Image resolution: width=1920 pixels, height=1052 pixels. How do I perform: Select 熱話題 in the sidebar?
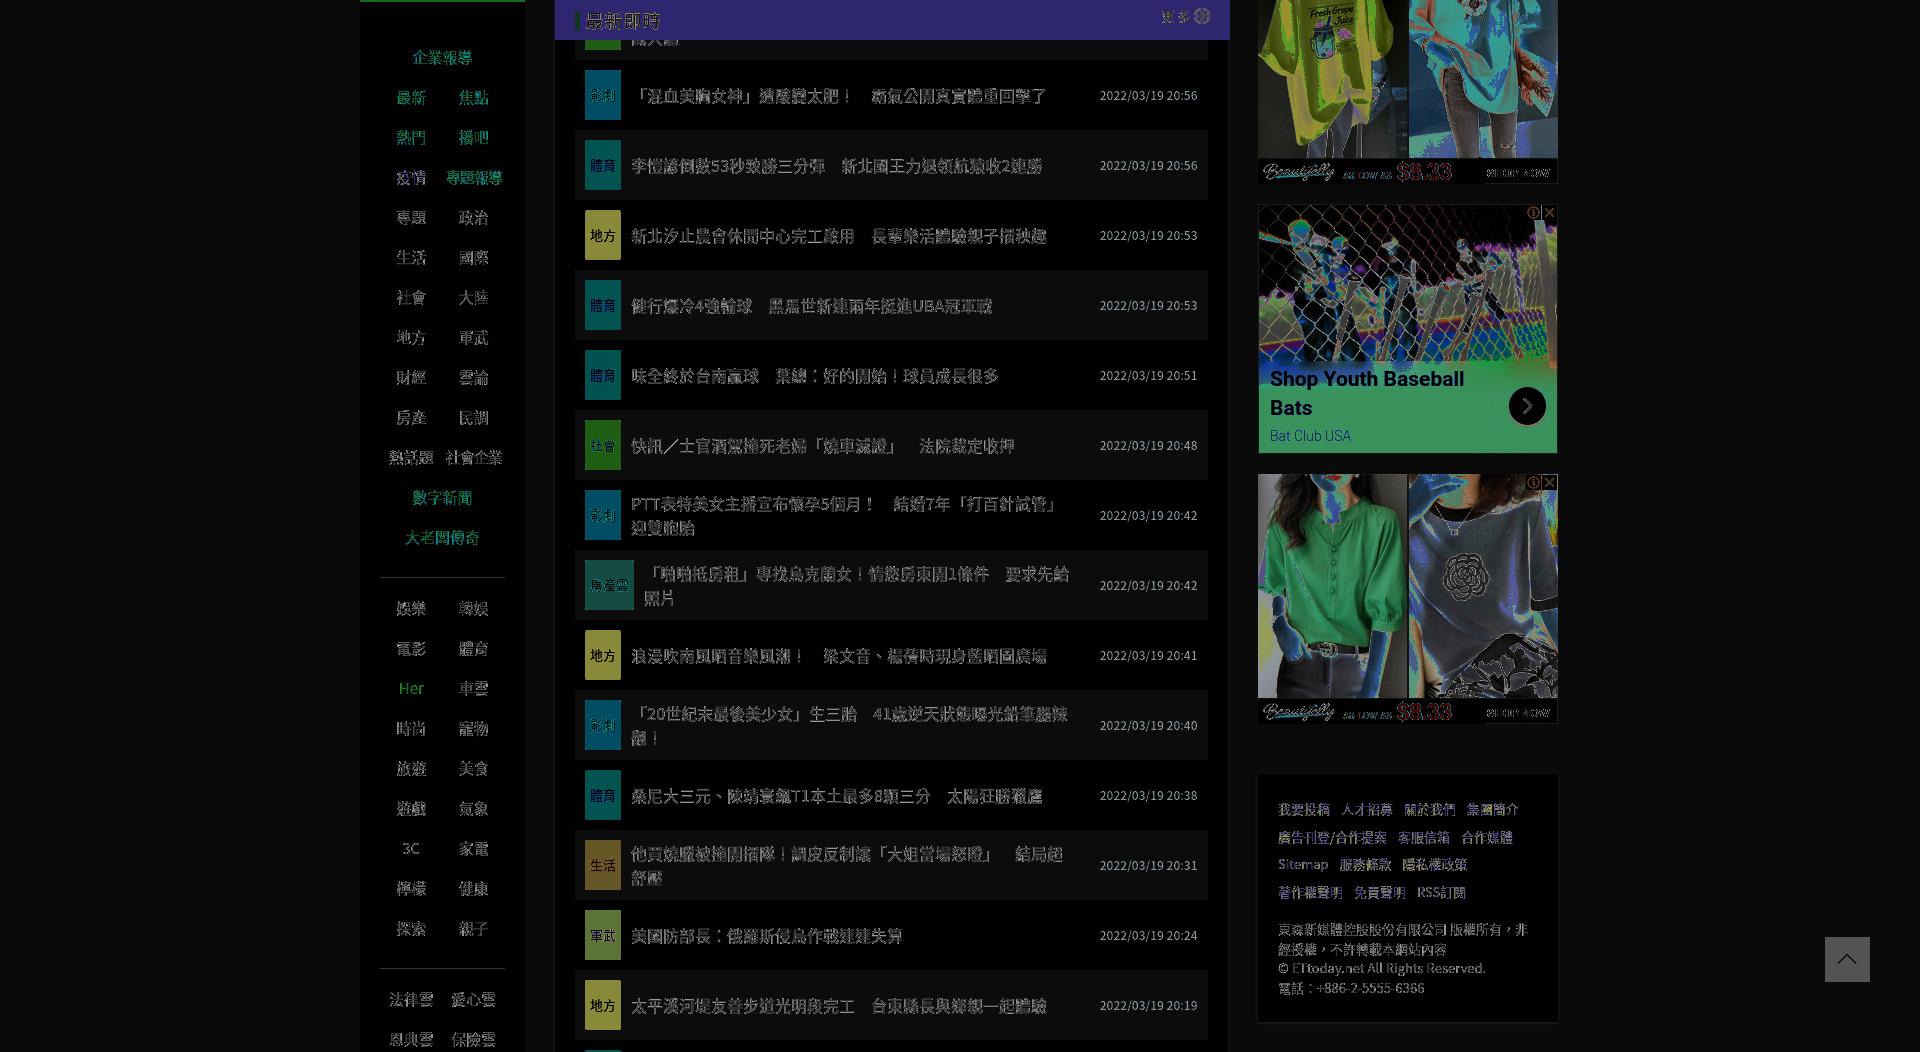[x=411, y=457]
